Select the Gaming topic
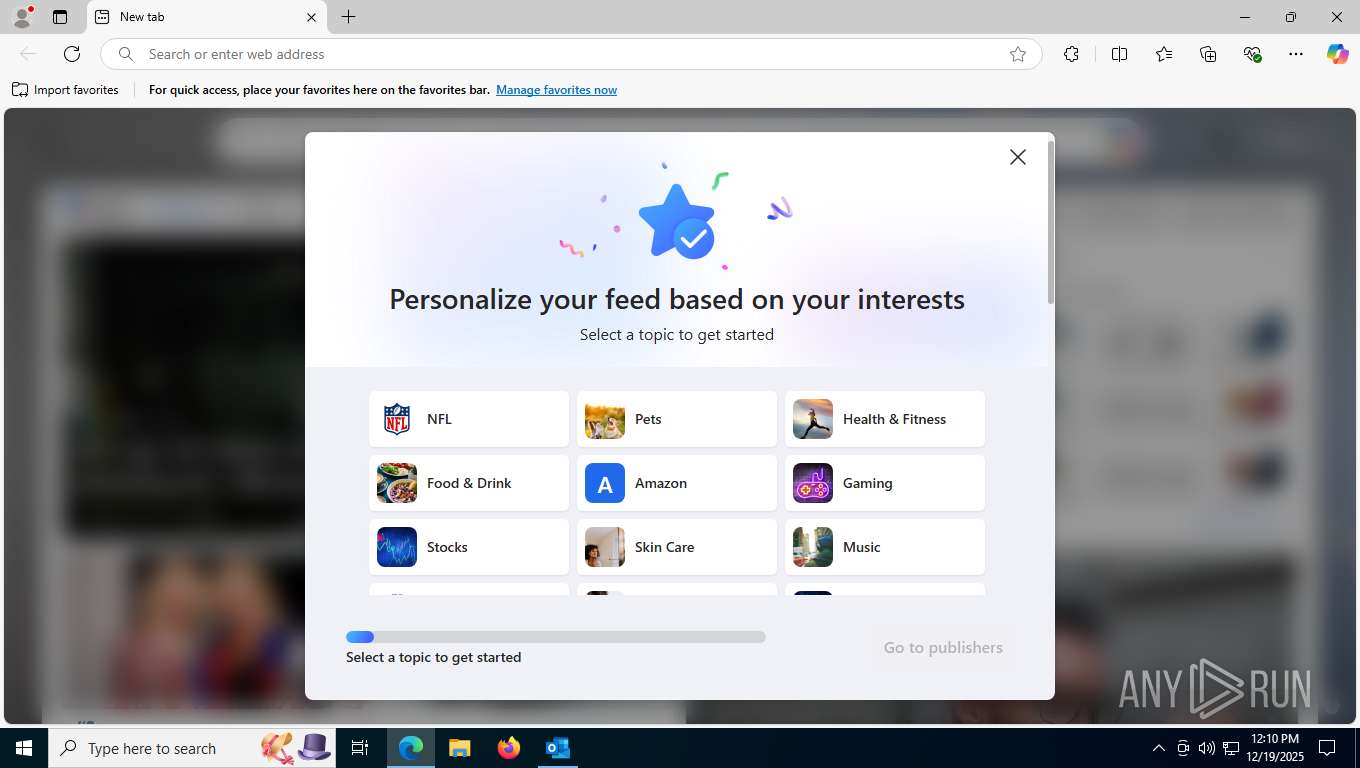 [x=885, y=483]
